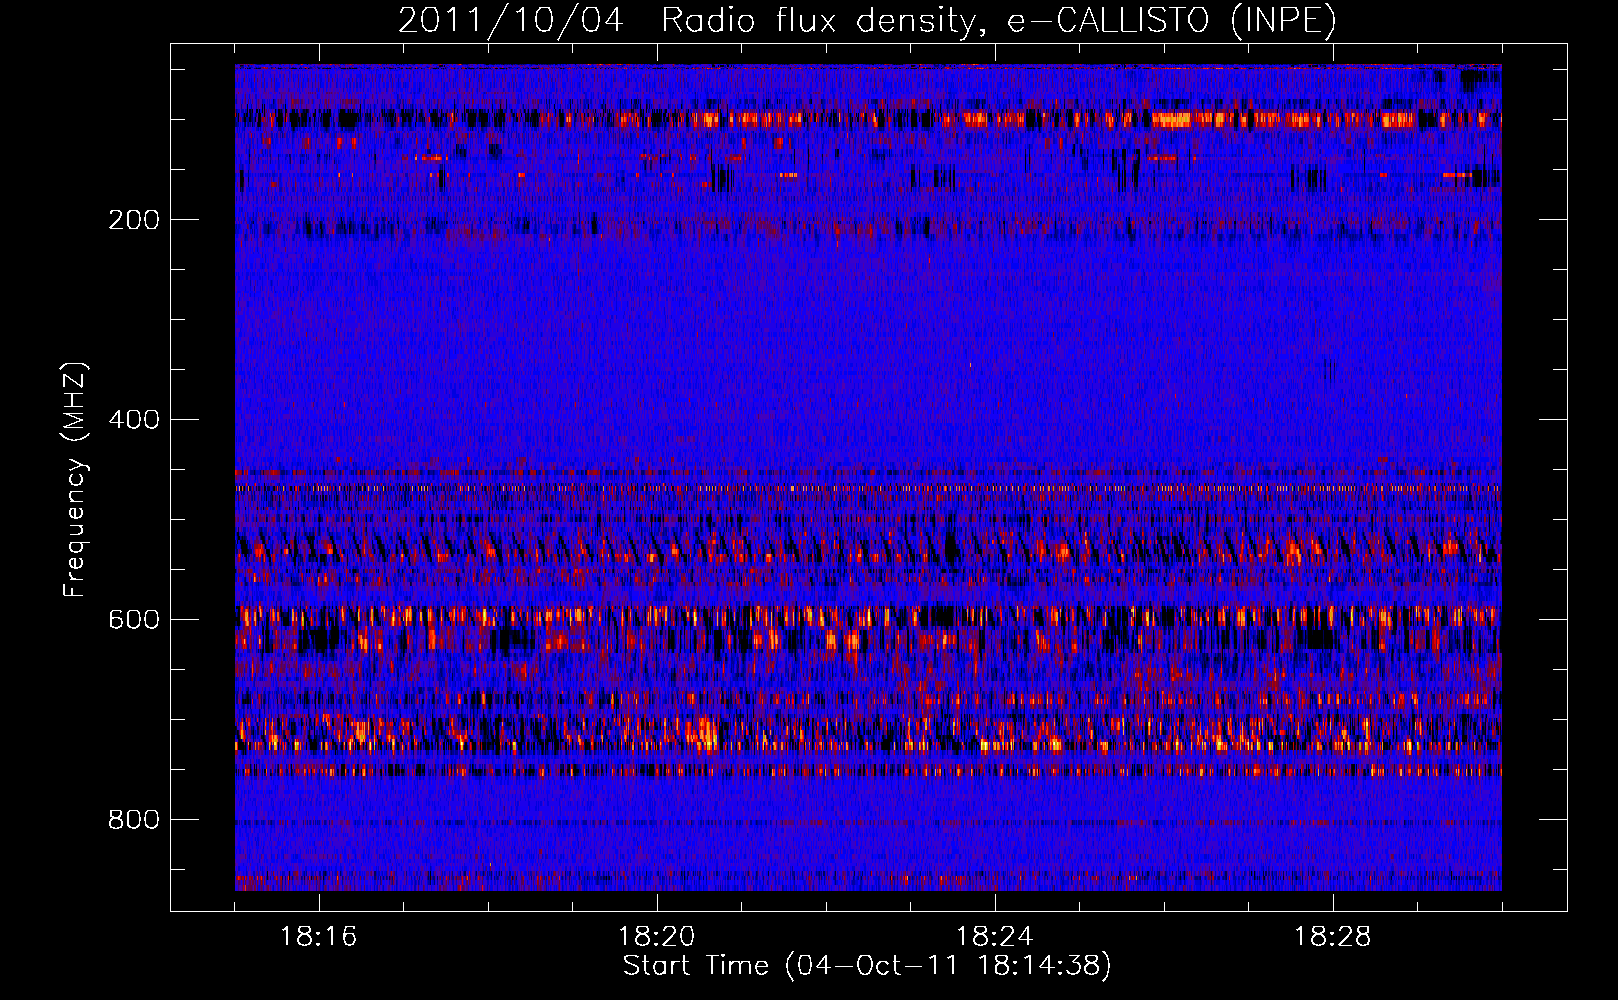The width and height of the screenshot is (1618, 1000).
Task: Click the '18:24' time tick label
Action: point(995,937)
